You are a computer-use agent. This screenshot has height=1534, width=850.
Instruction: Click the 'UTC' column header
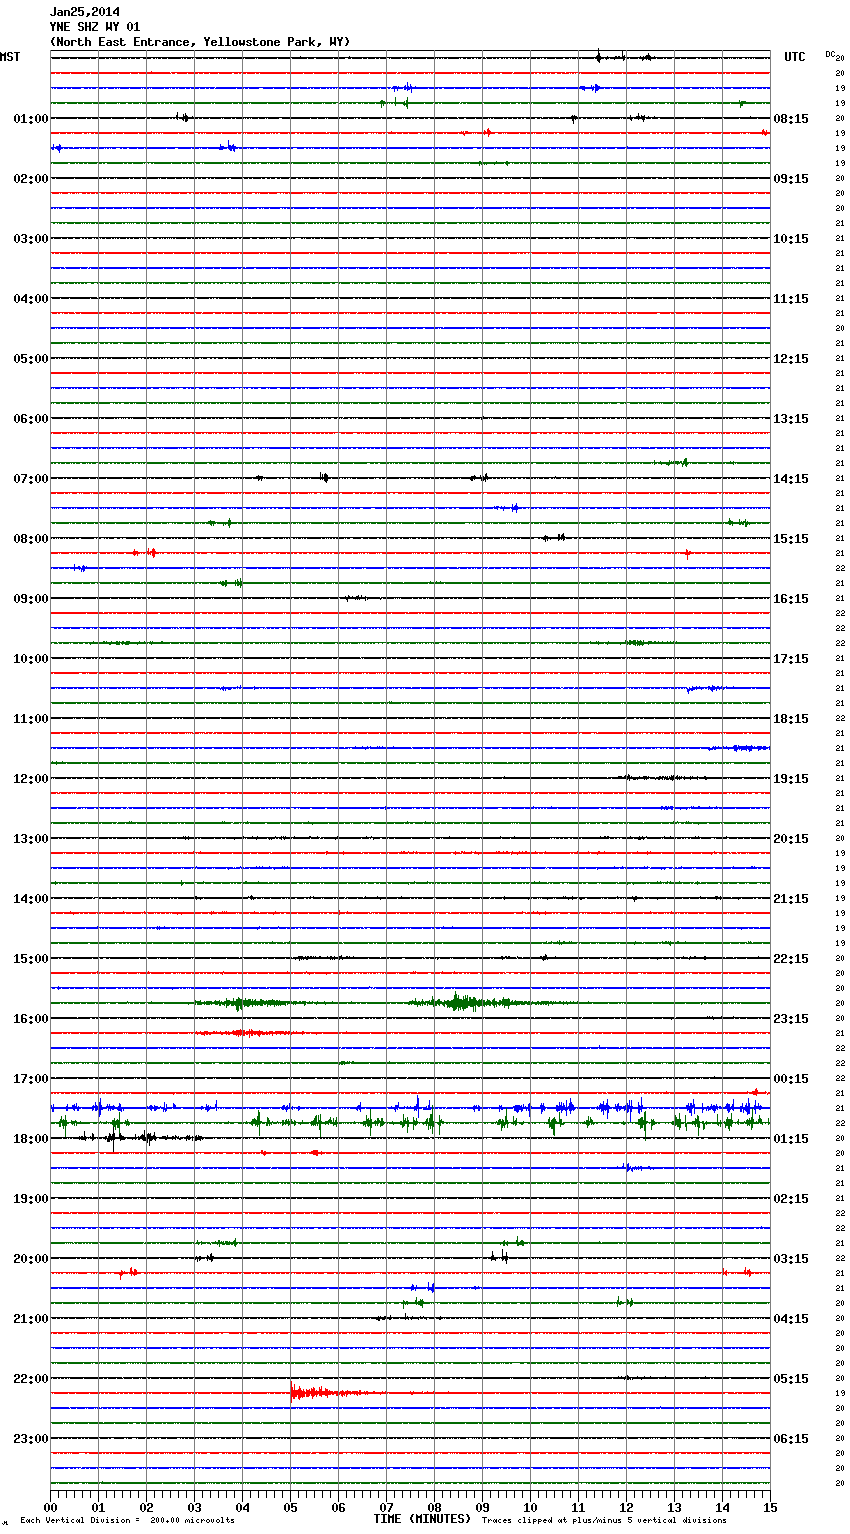[x=795, y=57]
